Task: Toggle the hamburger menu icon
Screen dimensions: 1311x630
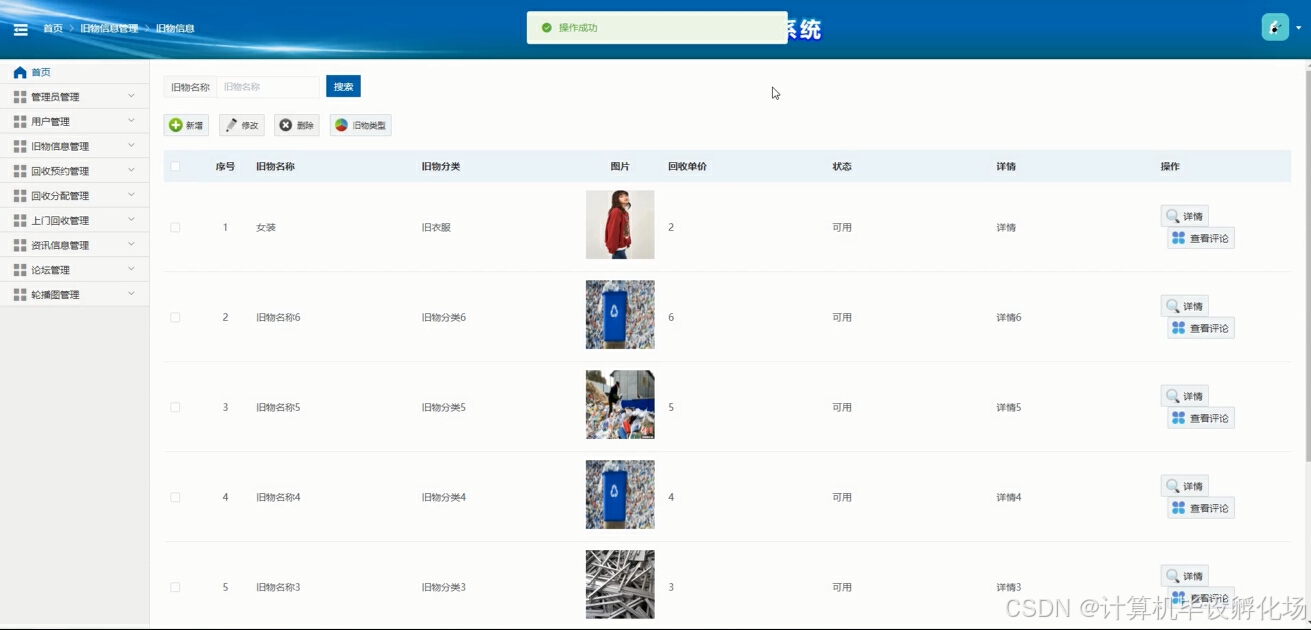Action: point(20,29)
